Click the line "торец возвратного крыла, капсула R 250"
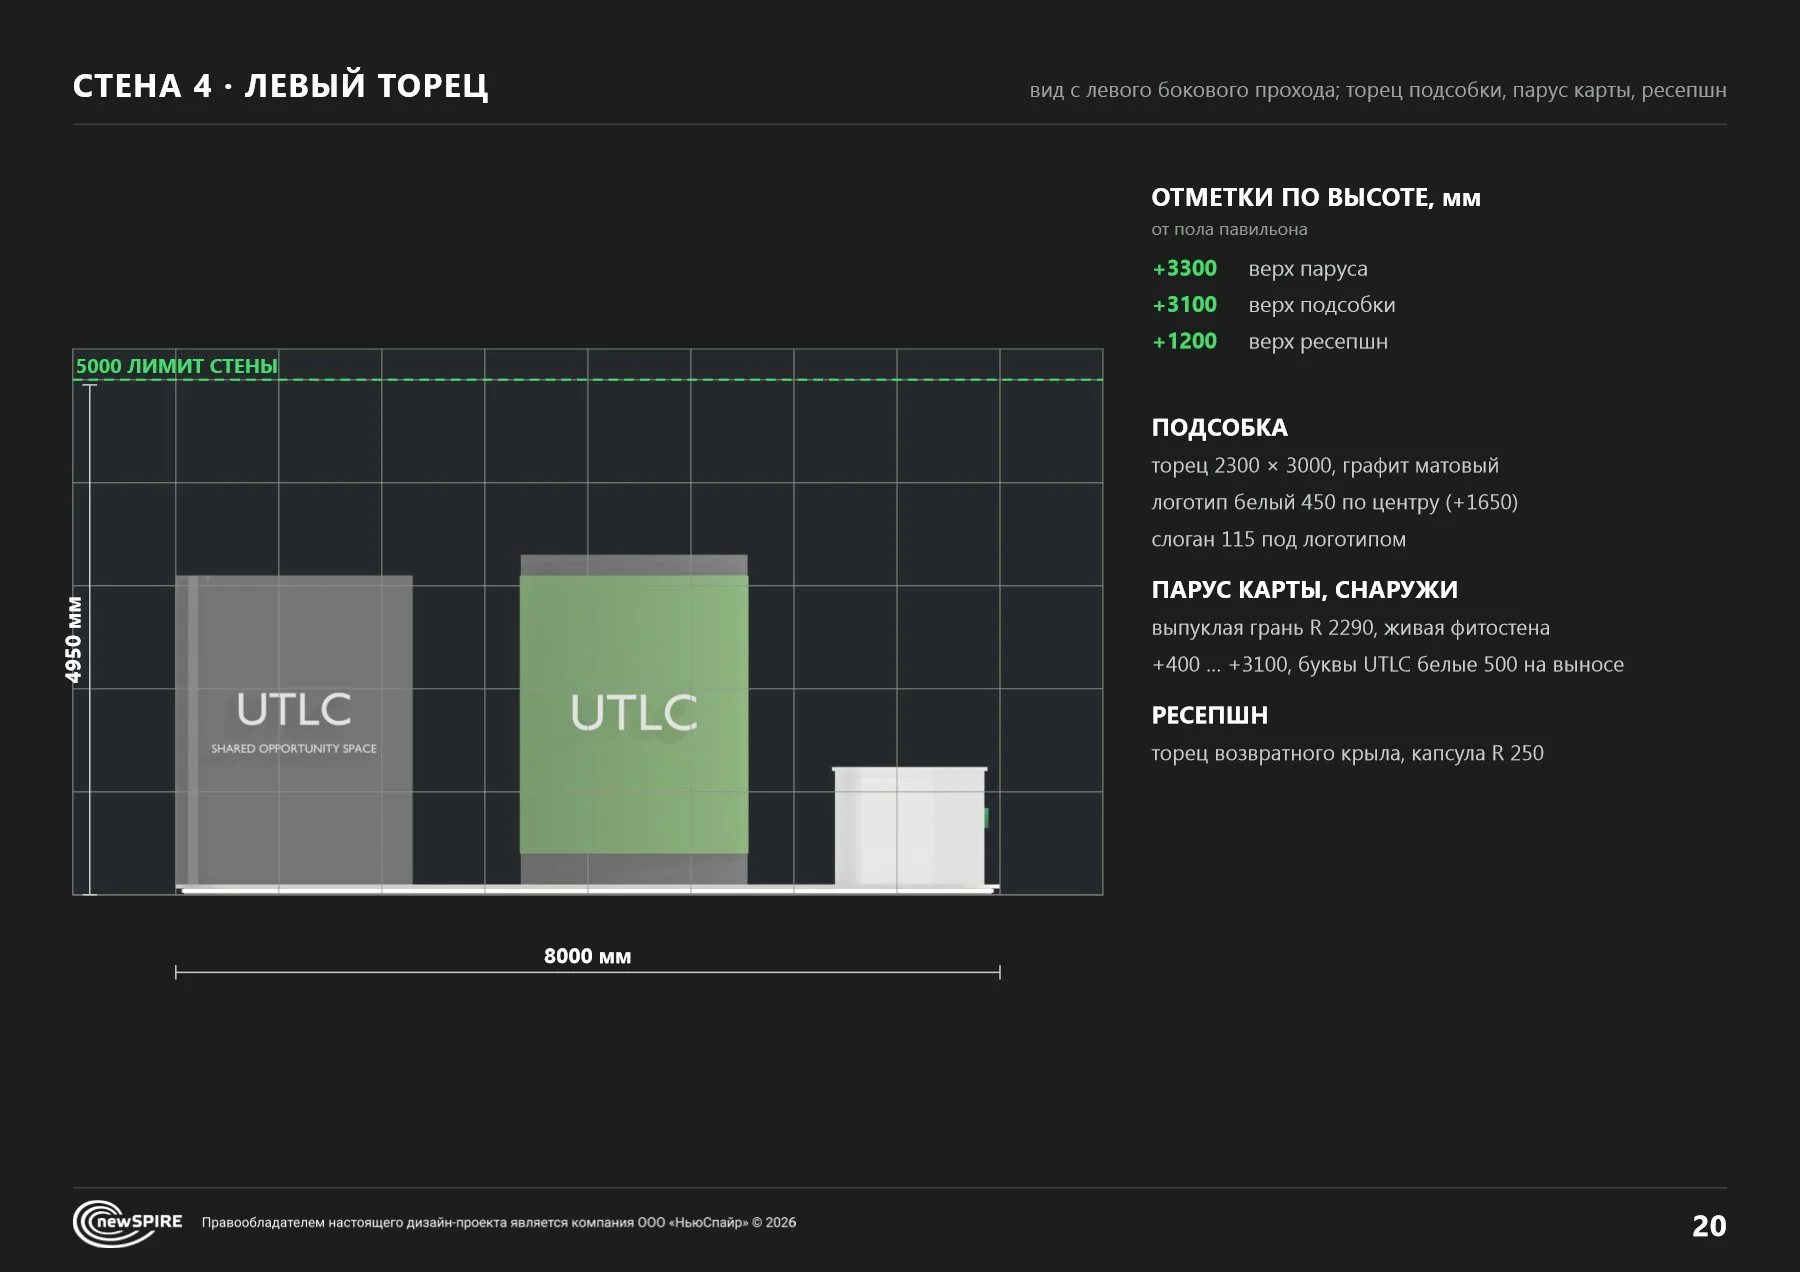This screenshot has width=1800, height=1272. (1347, 753)
